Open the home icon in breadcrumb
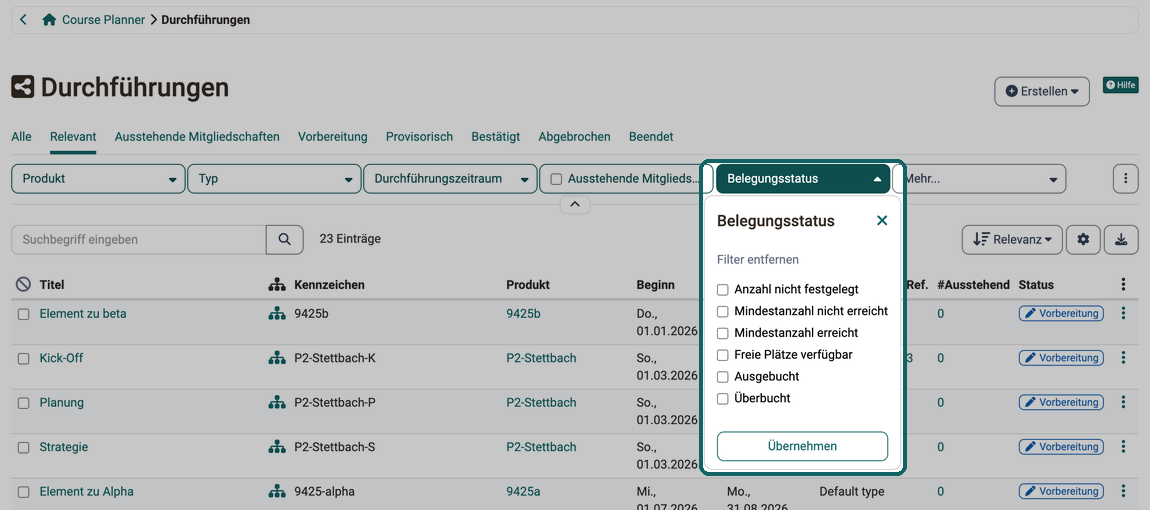 49,20
